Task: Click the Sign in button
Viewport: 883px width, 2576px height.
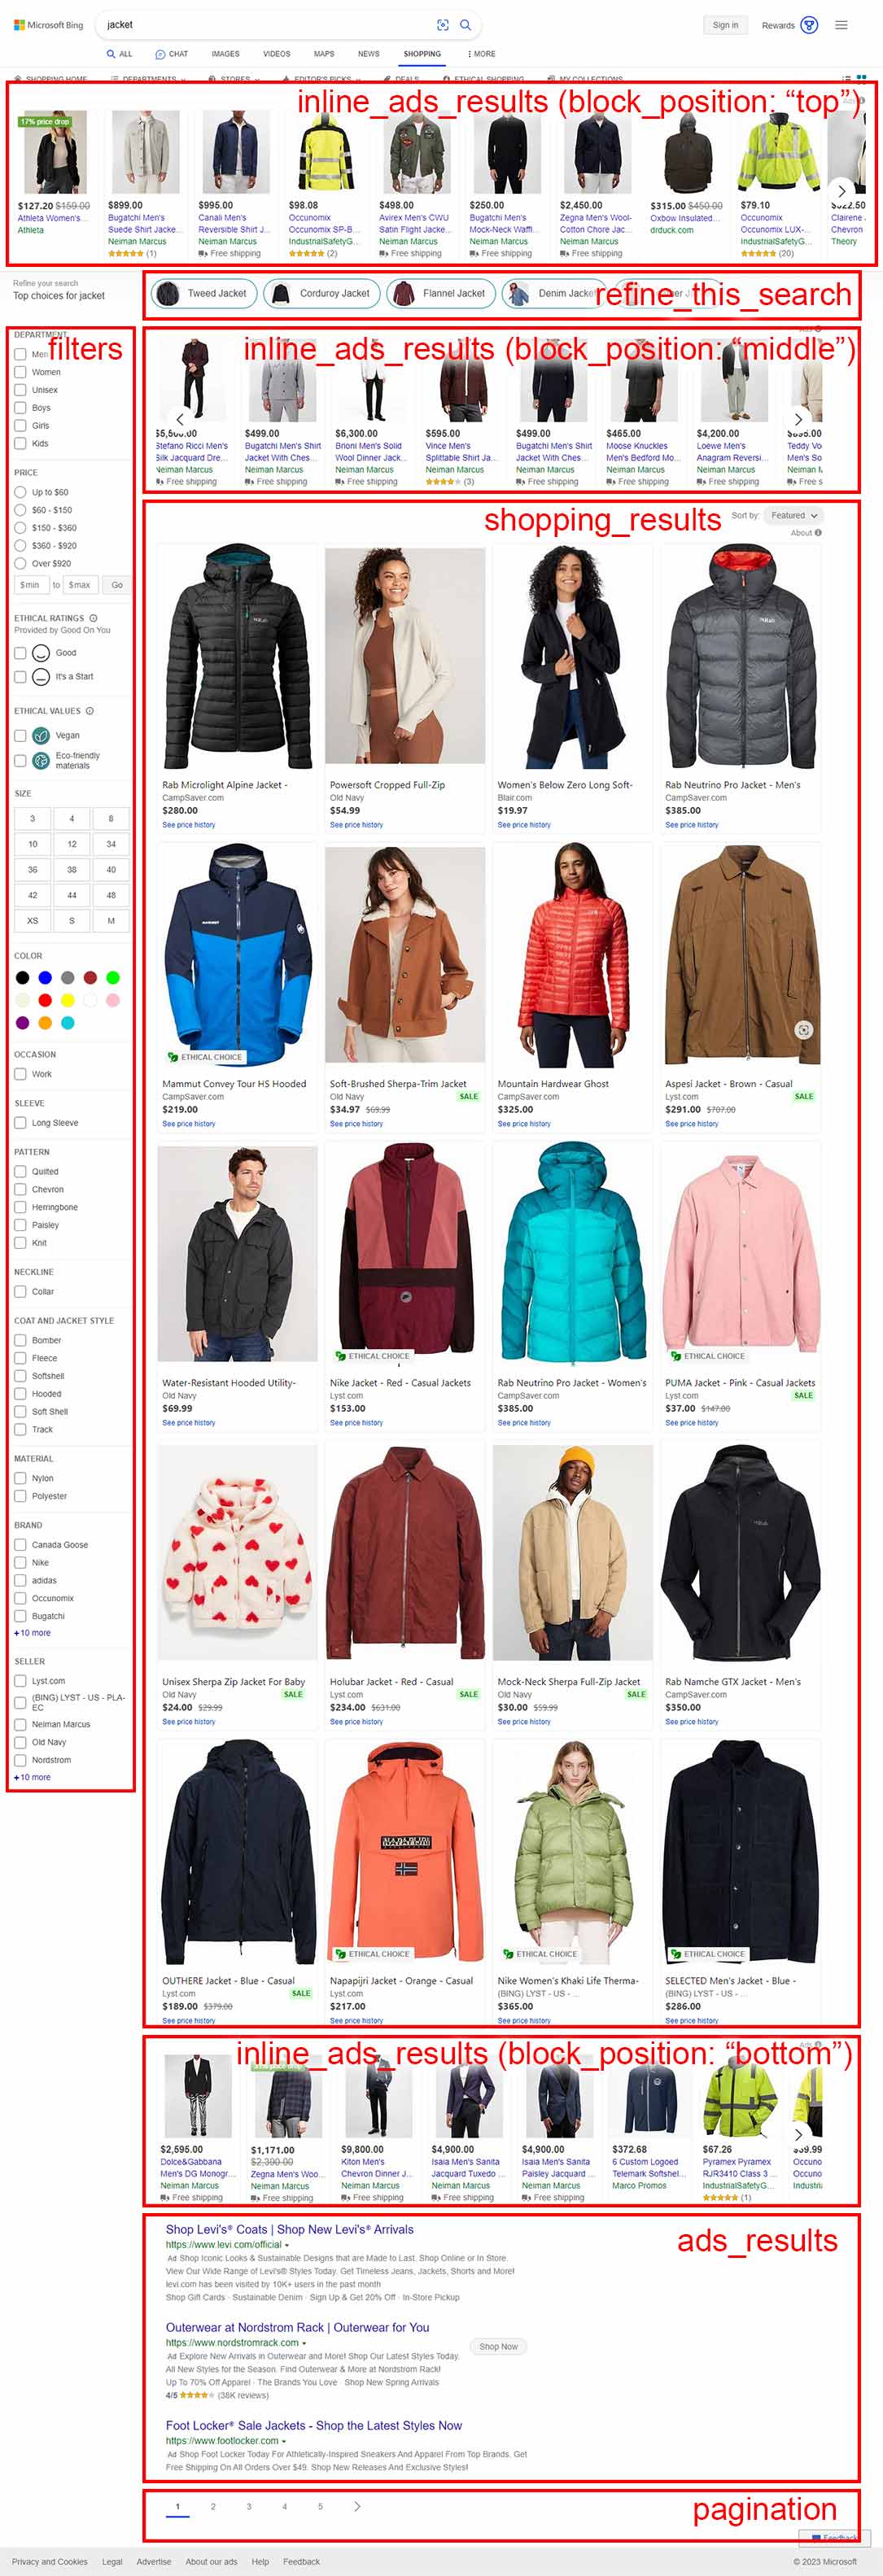Action: (x=725, y=25)
